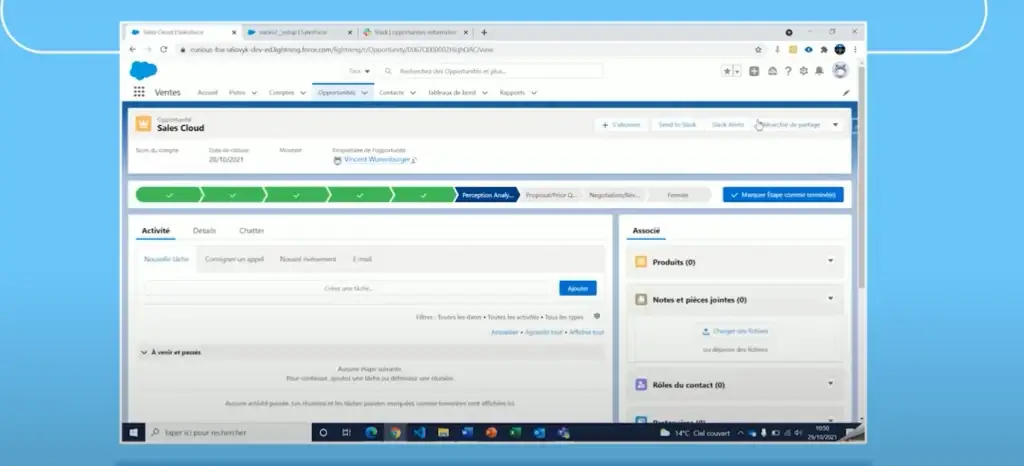The image size is (1024, 466).
Task: Click the Favorites star icon
Action: click(x=727, y=71)
